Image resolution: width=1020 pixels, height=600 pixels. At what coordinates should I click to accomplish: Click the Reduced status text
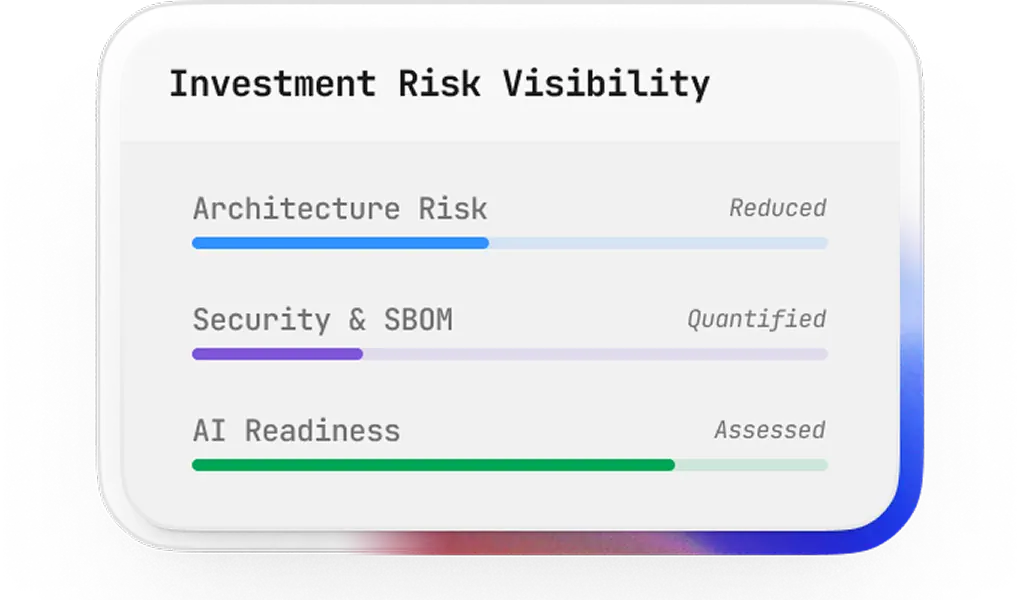tap(777, 208)
